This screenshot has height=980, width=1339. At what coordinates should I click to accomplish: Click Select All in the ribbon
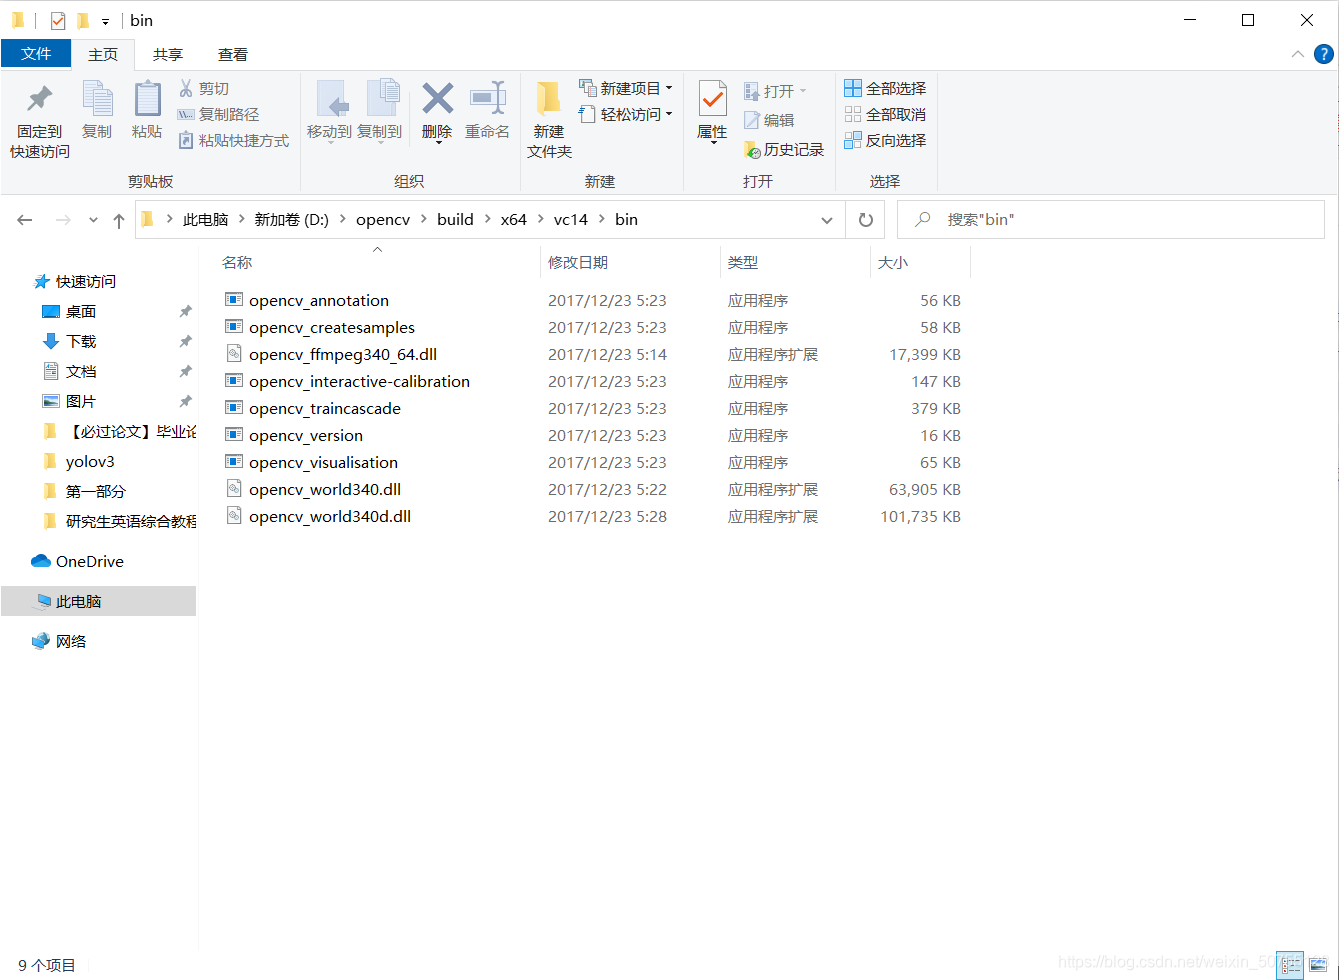point(885,89)
